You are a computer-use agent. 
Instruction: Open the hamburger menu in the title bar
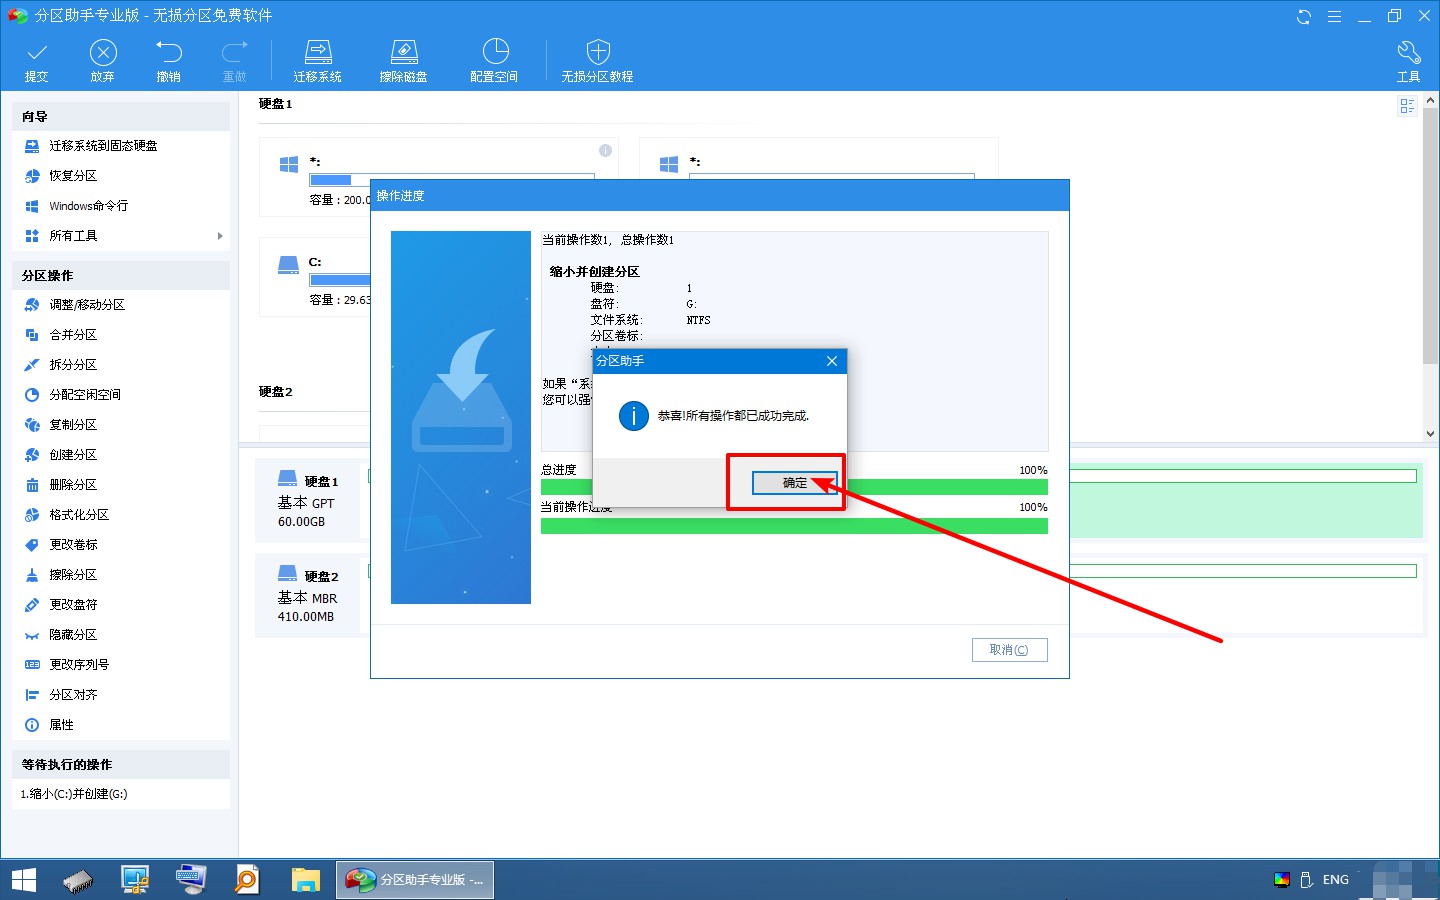point(1334,16)
